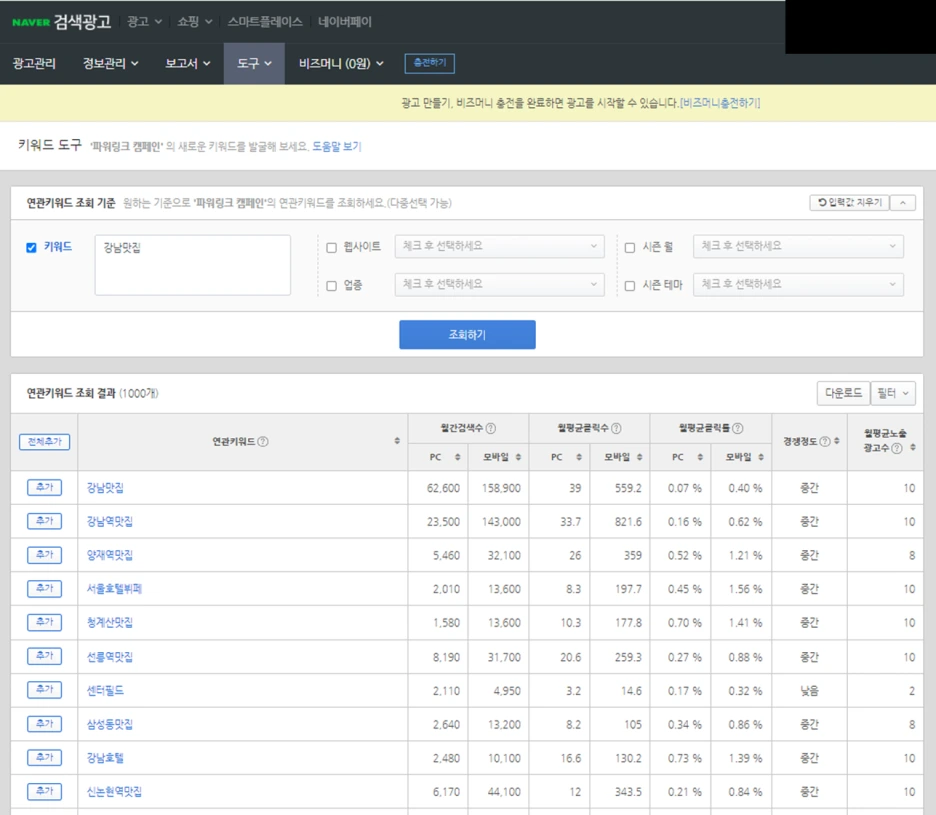Sort 월평균클릭률 모바일 column

tap(761, 457)
